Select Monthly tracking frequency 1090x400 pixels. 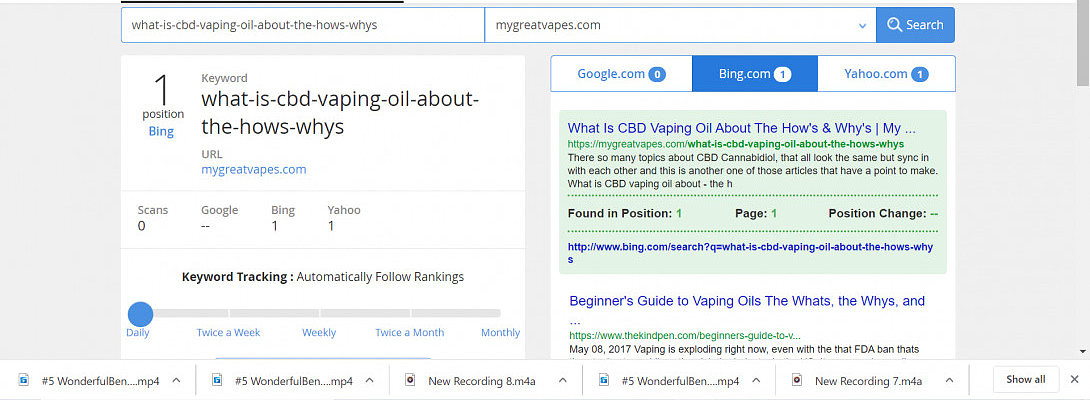pyautogui.click(x=500, y=333)
